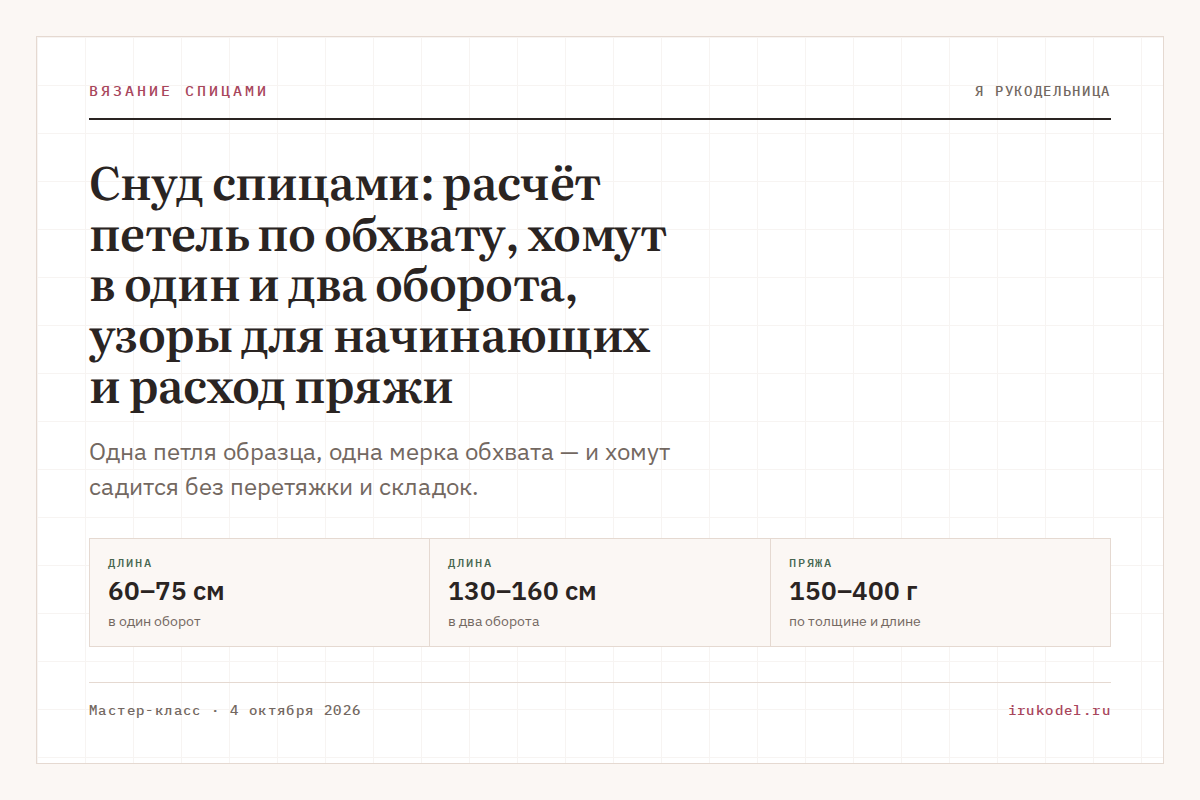Select the '150–400 г' yarn value
The height and width of the screenshot is (800, 1200).
point(853,591)
